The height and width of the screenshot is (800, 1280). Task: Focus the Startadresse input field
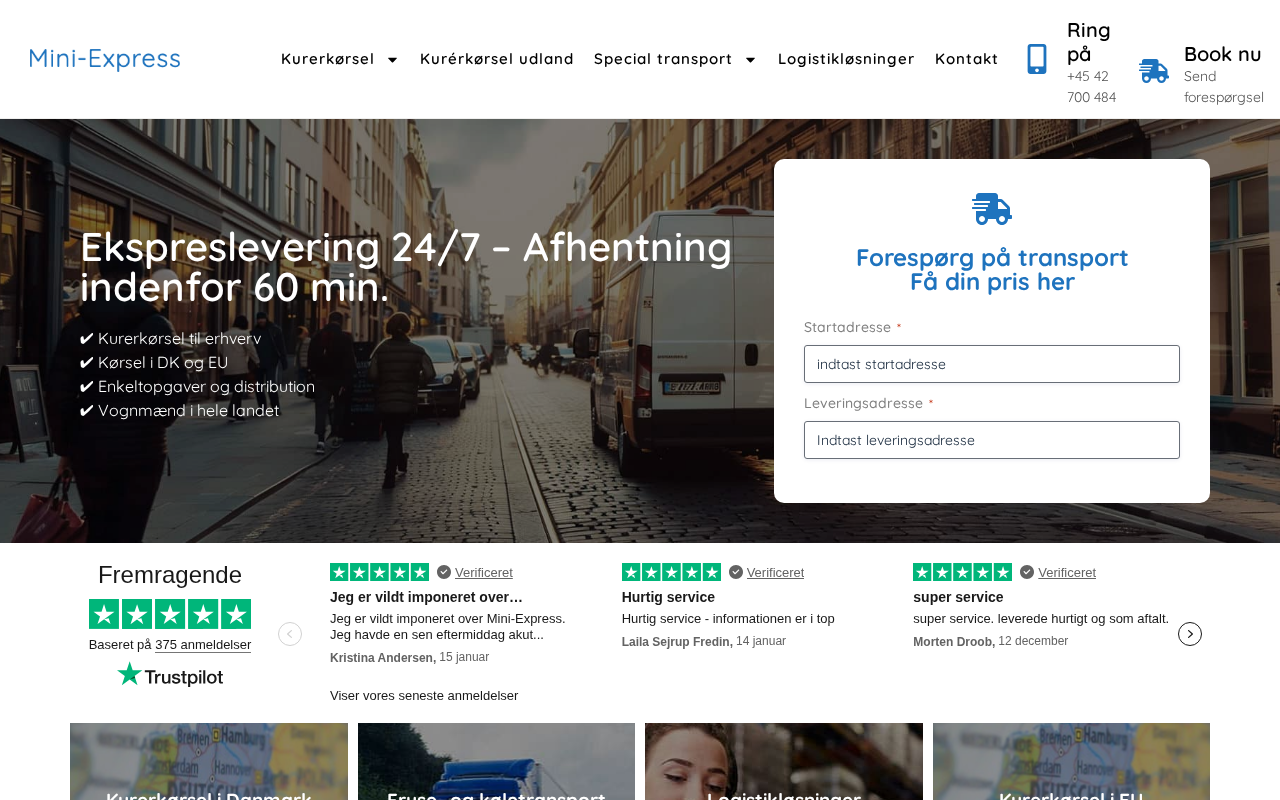click(992, 364)
